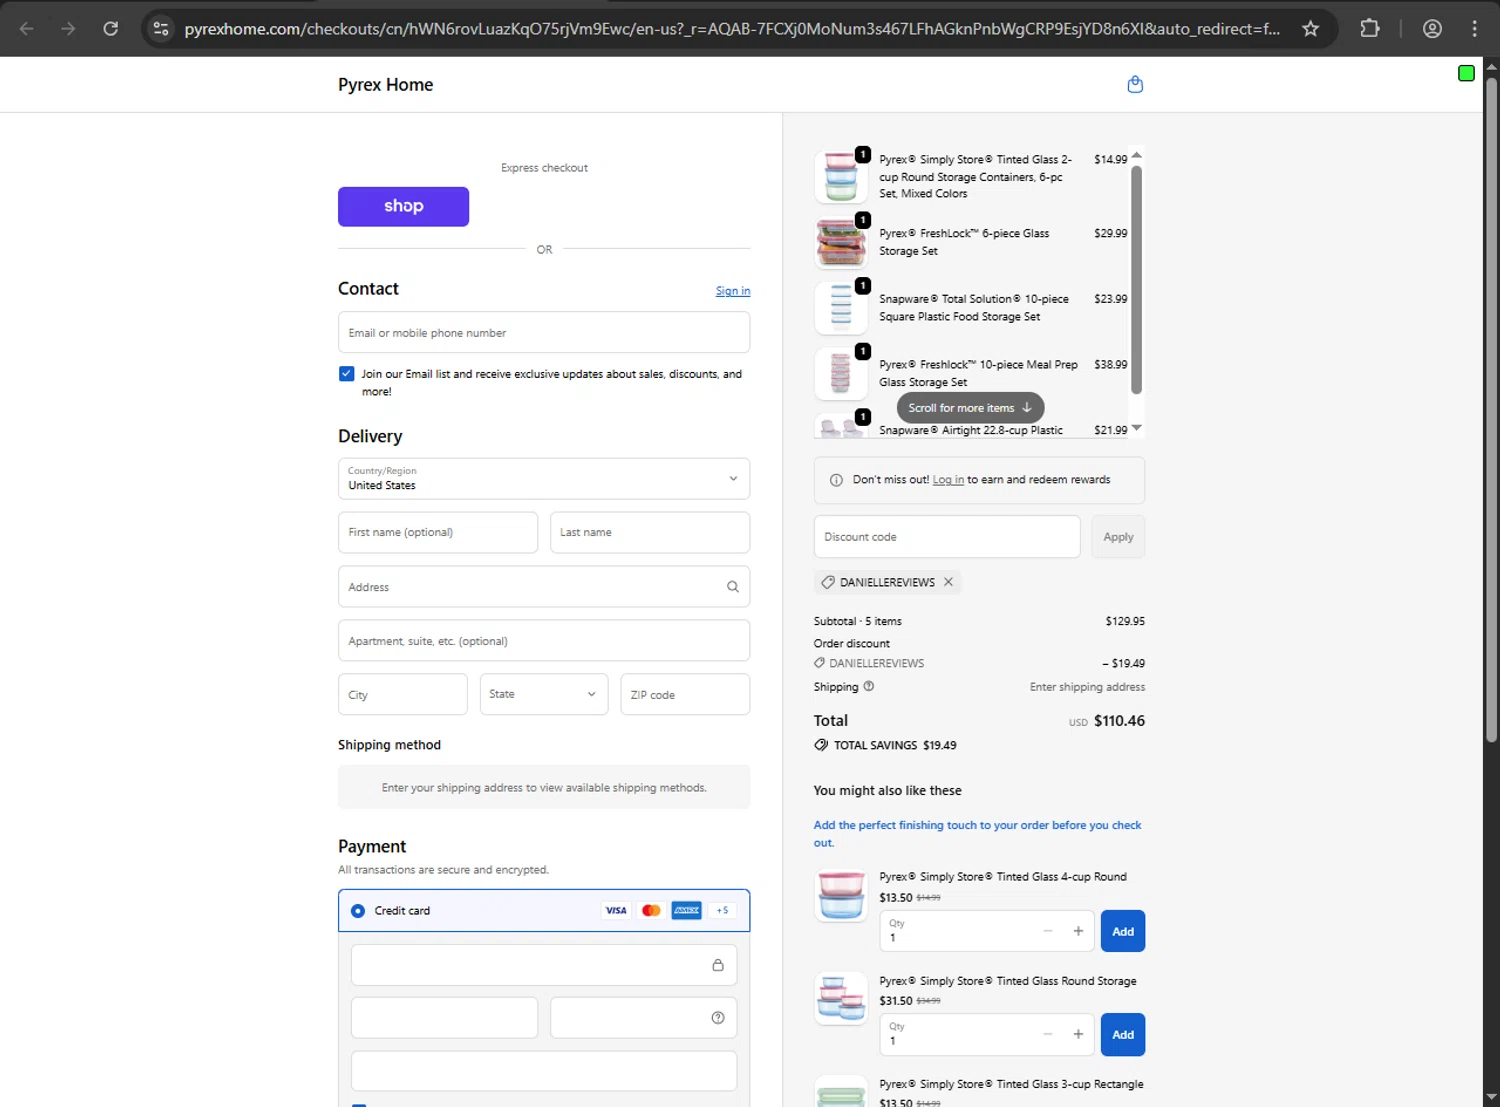Click Log in link to redeem rewards
The image size is (1500, 1107).
point(948,480)
